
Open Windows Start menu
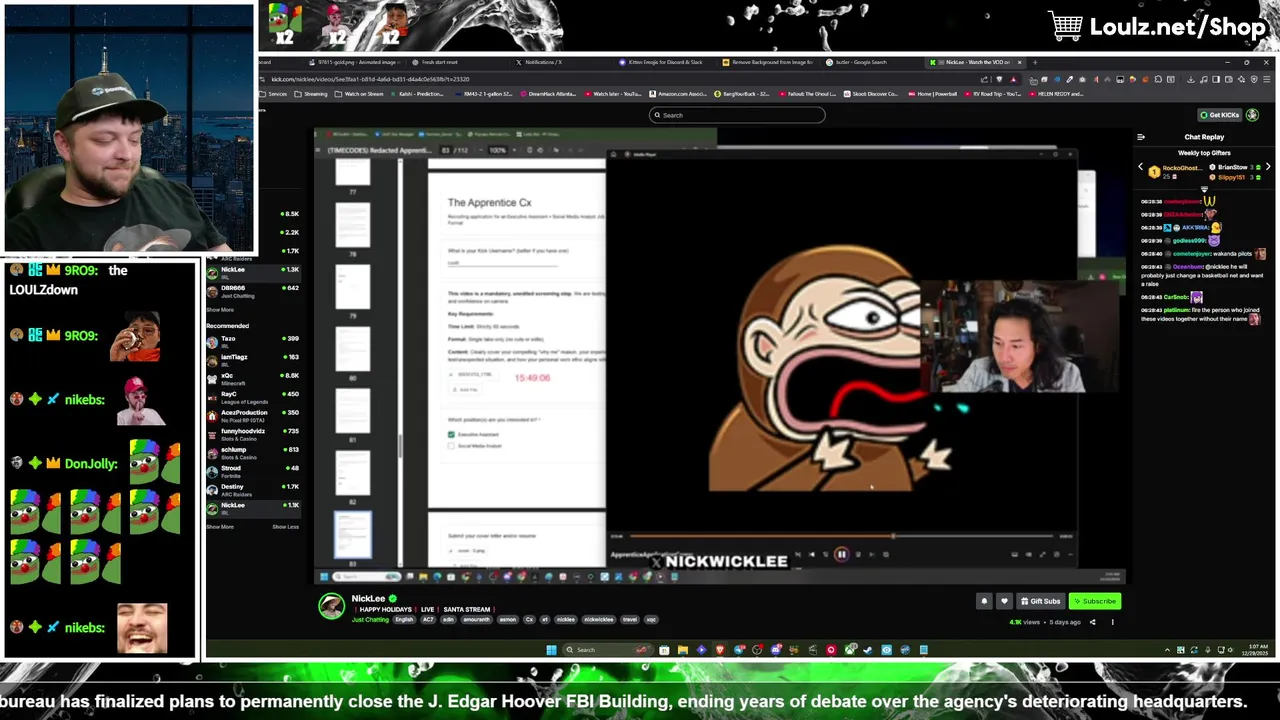coord(551,650)
